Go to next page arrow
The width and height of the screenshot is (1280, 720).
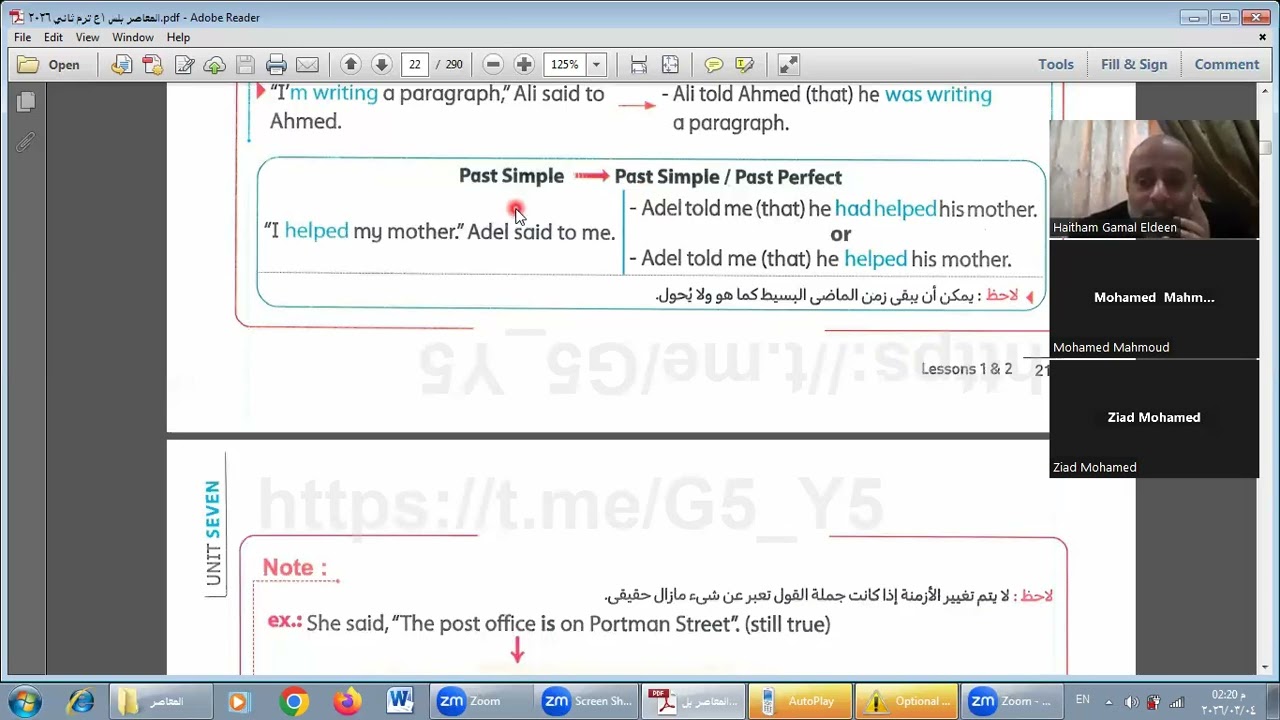(381, 65)
